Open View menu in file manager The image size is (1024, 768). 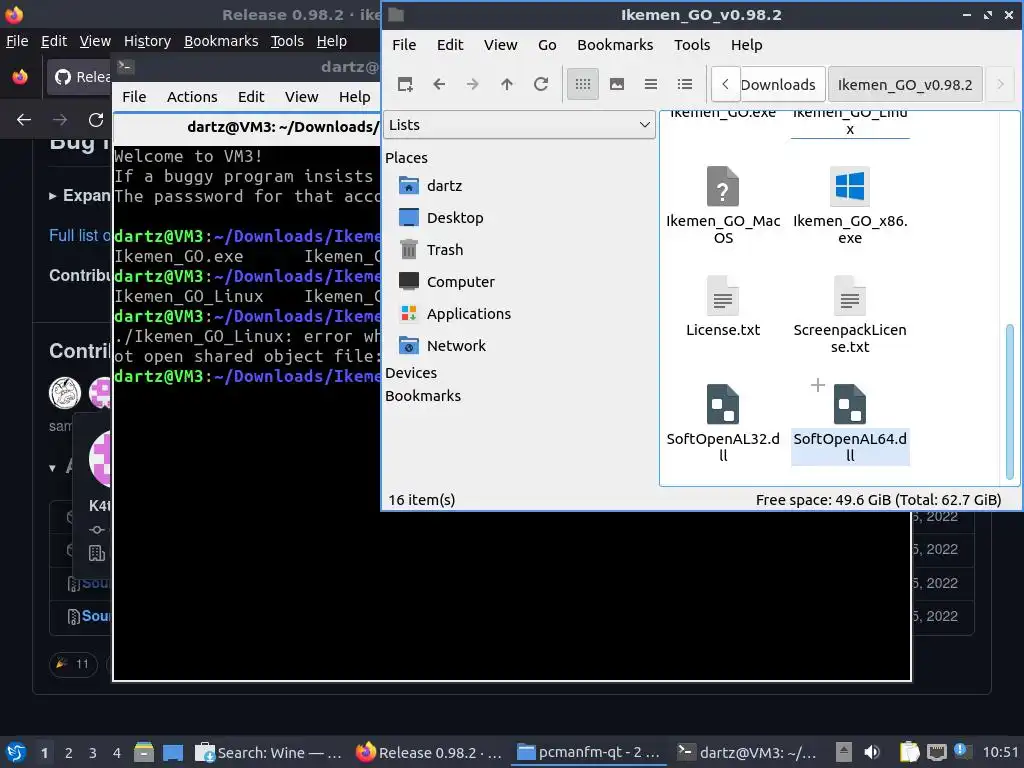(500, 45)
